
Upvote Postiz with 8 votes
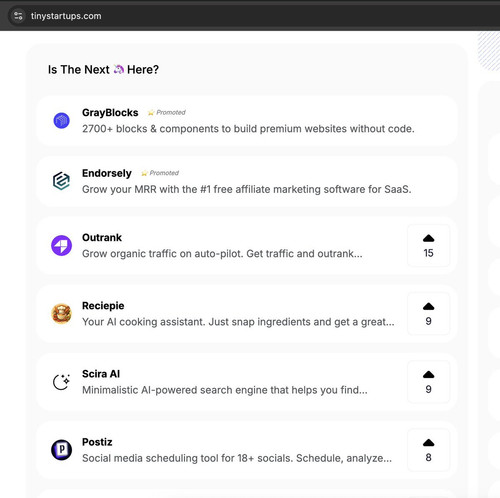(428, 450)
